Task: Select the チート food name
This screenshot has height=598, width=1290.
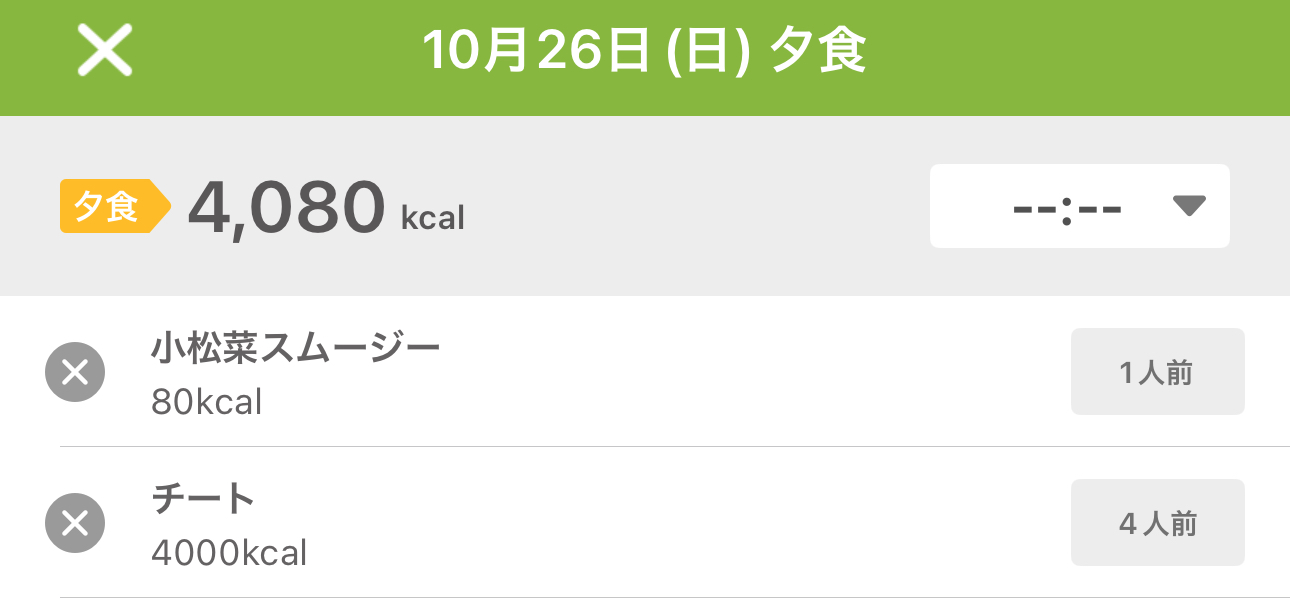Action: click(x=204, y=499)
